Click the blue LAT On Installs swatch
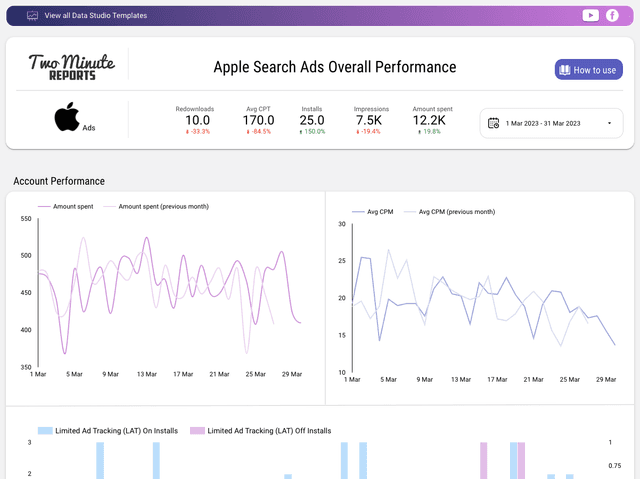Viewport: 640px width, 479px height. point(45,430)
